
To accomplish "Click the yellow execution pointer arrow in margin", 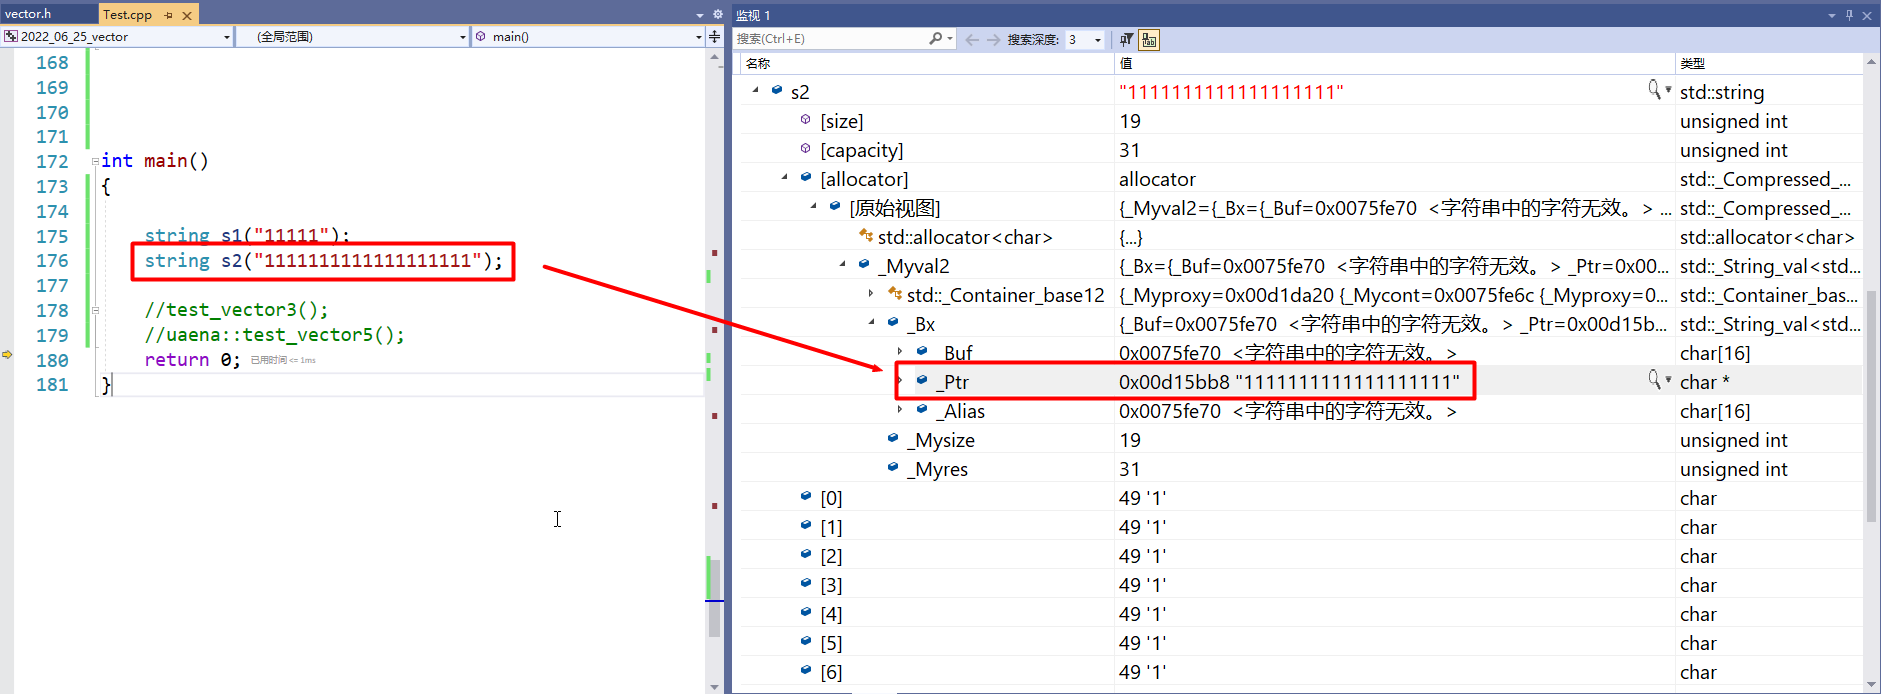I will pyautogui.click(x=7, y=355).
